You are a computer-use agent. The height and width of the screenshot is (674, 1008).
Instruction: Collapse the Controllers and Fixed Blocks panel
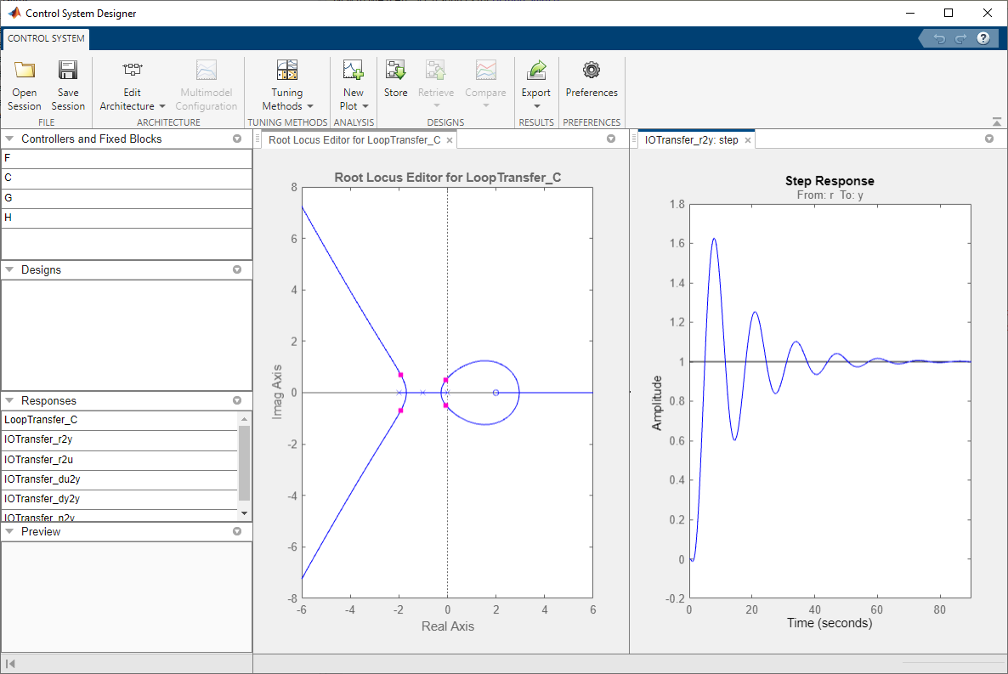(10, 139)
